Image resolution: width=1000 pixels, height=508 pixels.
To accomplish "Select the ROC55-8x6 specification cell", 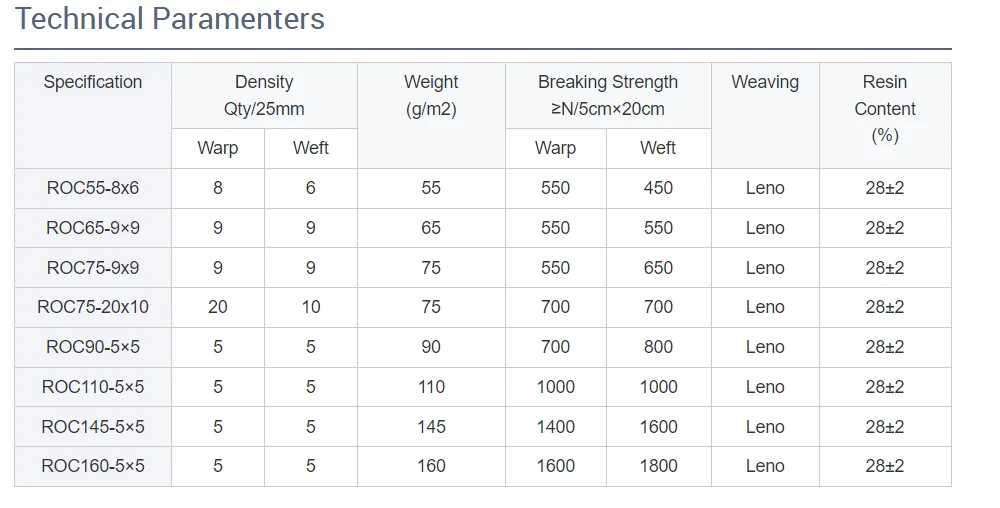I will click(x=93, y=188).
